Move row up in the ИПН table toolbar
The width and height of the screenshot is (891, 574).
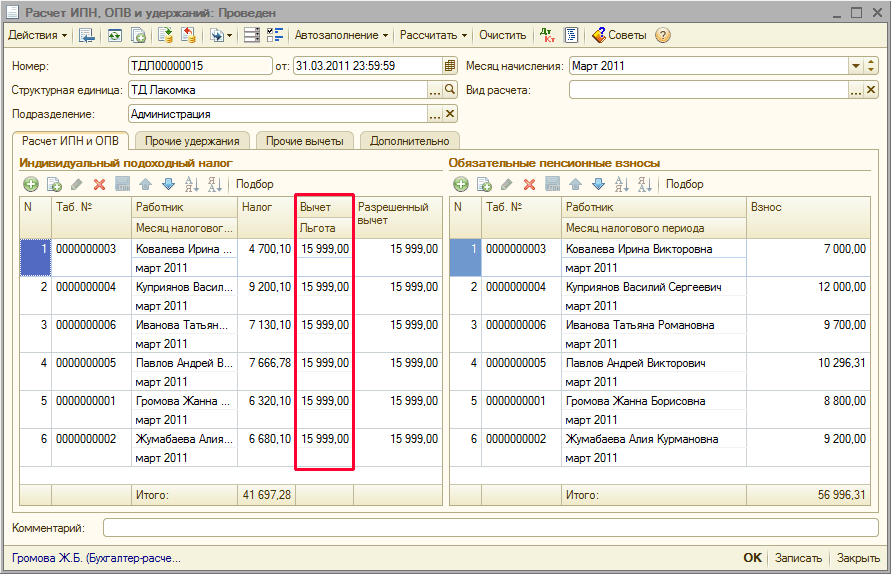click(x=145, y=184)
